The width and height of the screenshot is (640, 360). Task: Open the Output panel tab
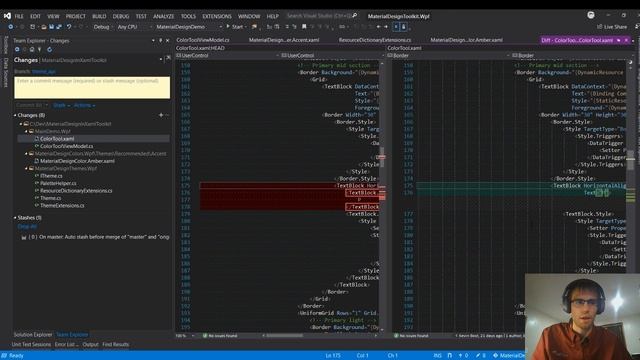[x=90, y=344]
